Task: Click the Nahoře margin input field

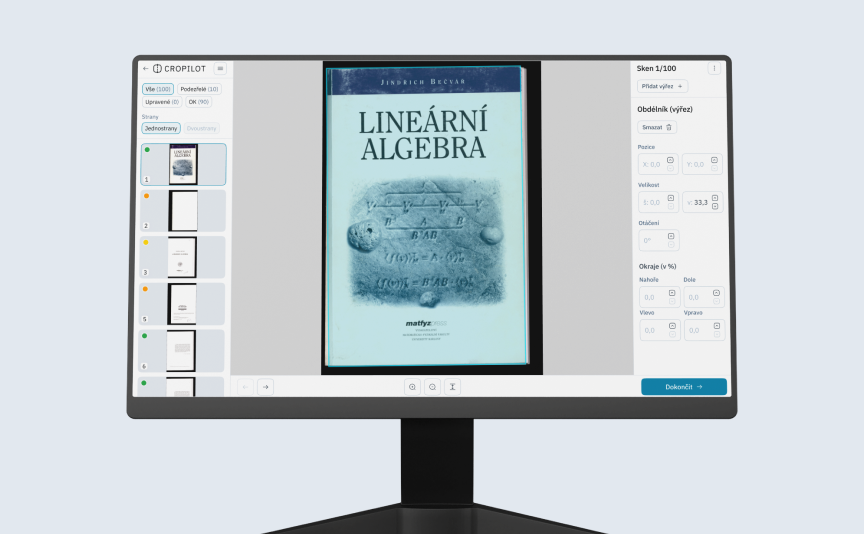Action: click(660, 297)
